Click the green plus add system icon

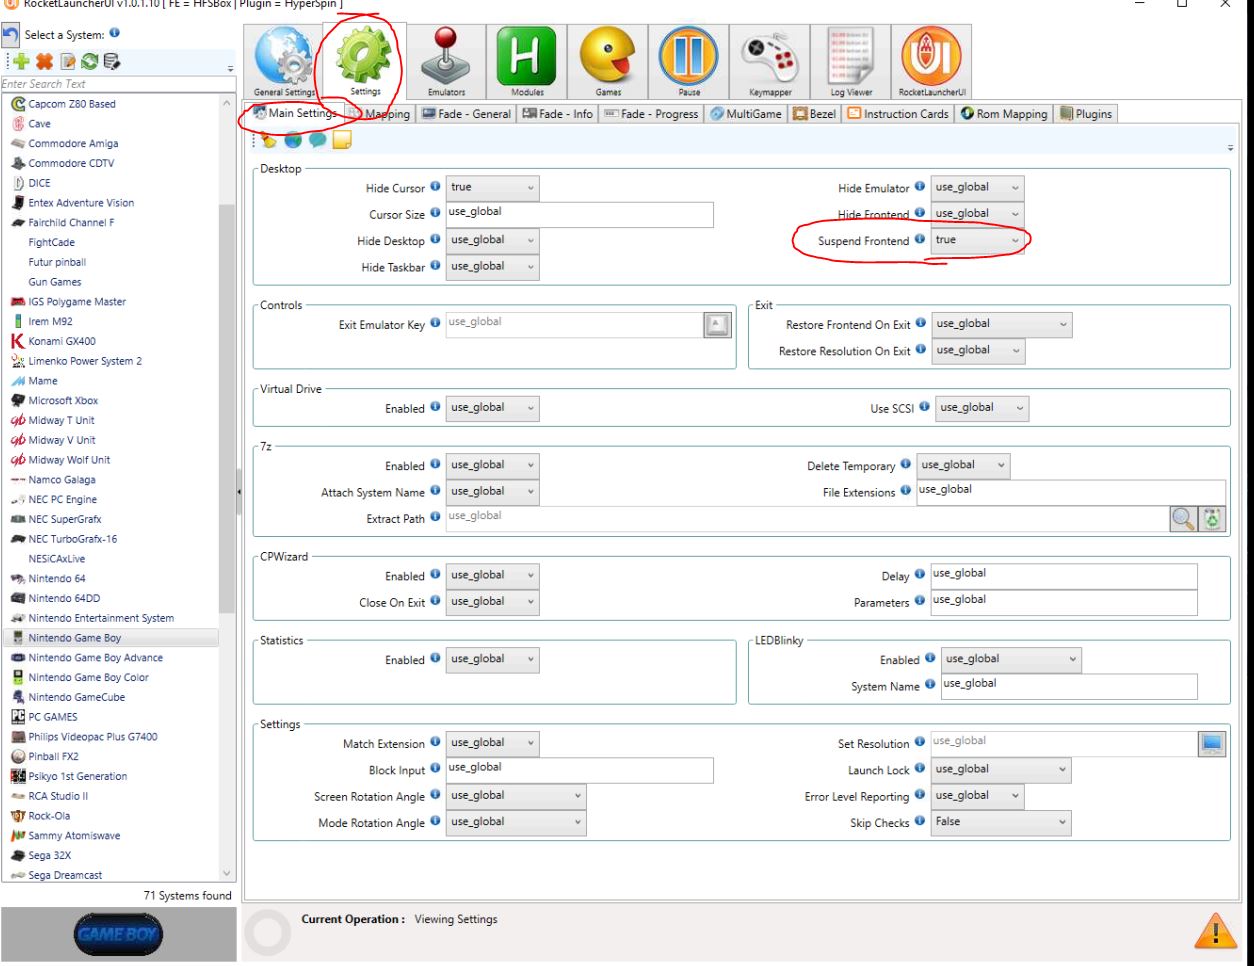coord(22,62)
